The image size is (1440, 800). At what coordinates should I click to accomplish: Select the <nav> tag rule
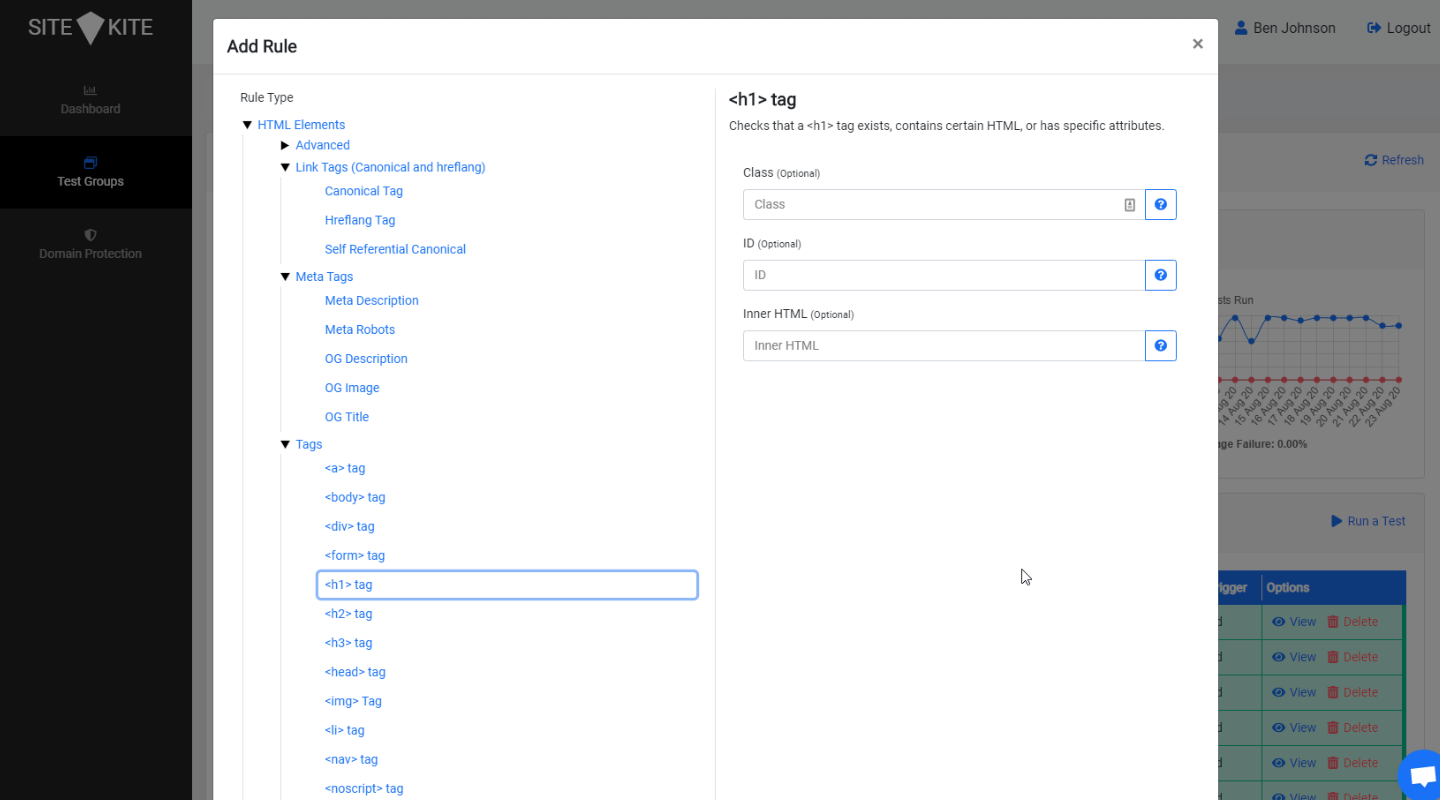[351, 759]
